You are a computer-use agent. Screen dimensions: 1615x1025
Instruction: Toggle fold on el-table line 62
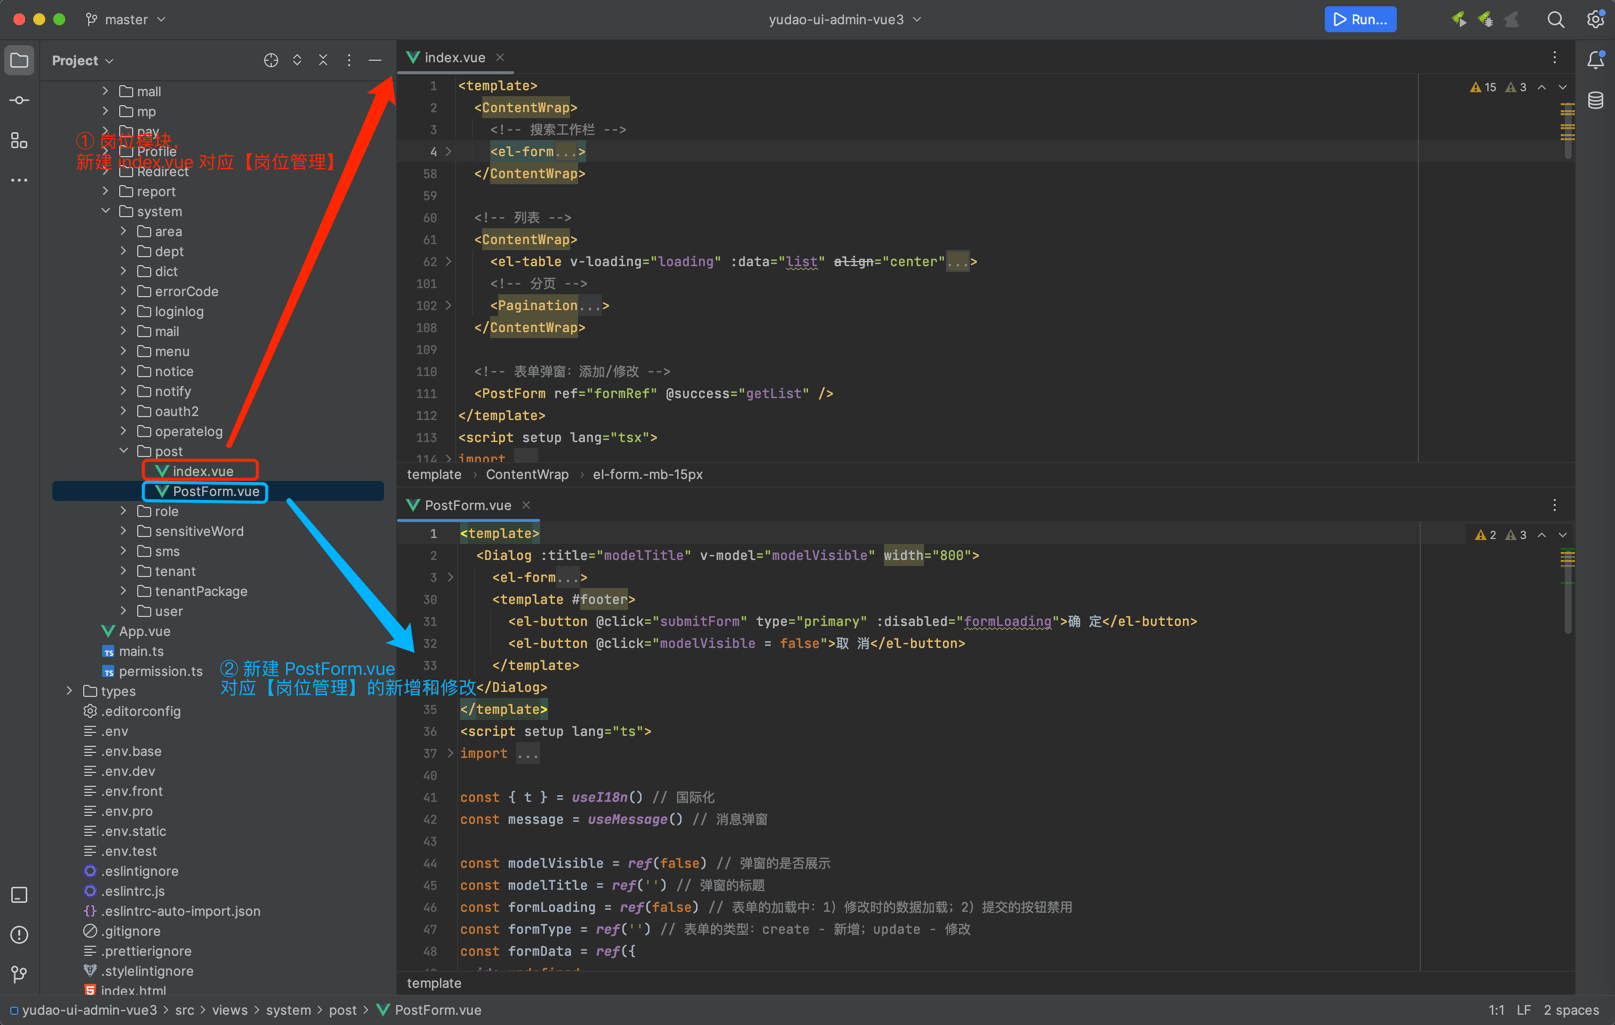click(x=449, y=262)
